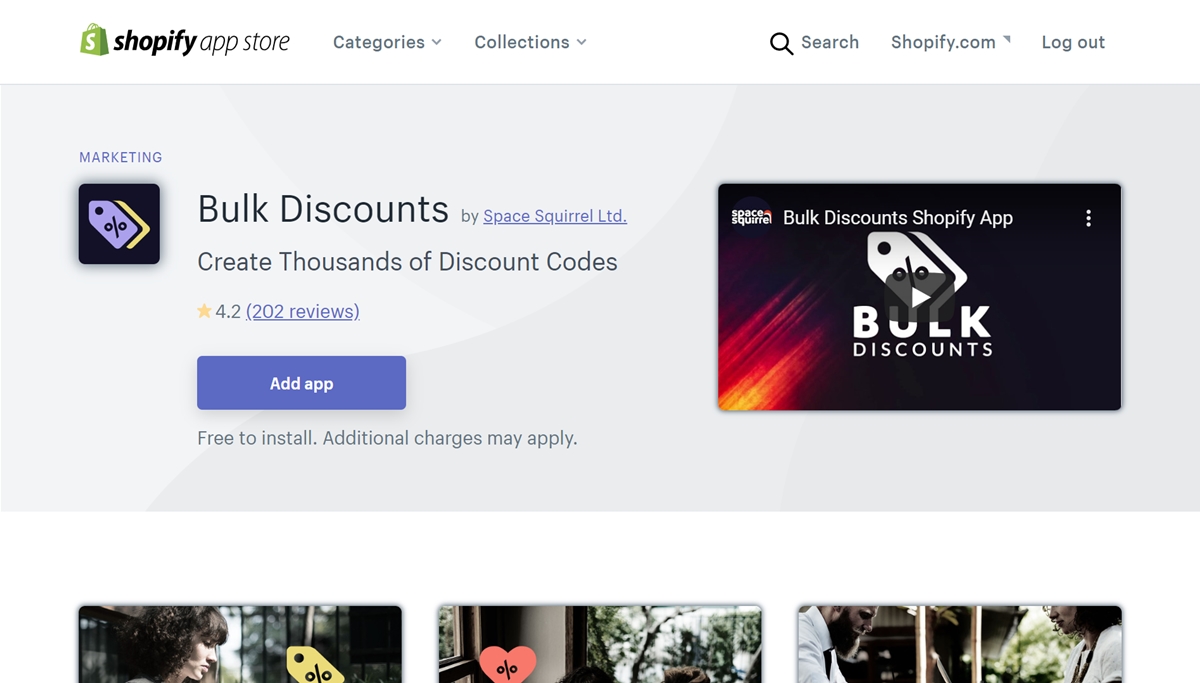The height and width of the screenshot is (683, 1200).
Task: Click the search magnifier icon
Action: (x=781, y=43)
